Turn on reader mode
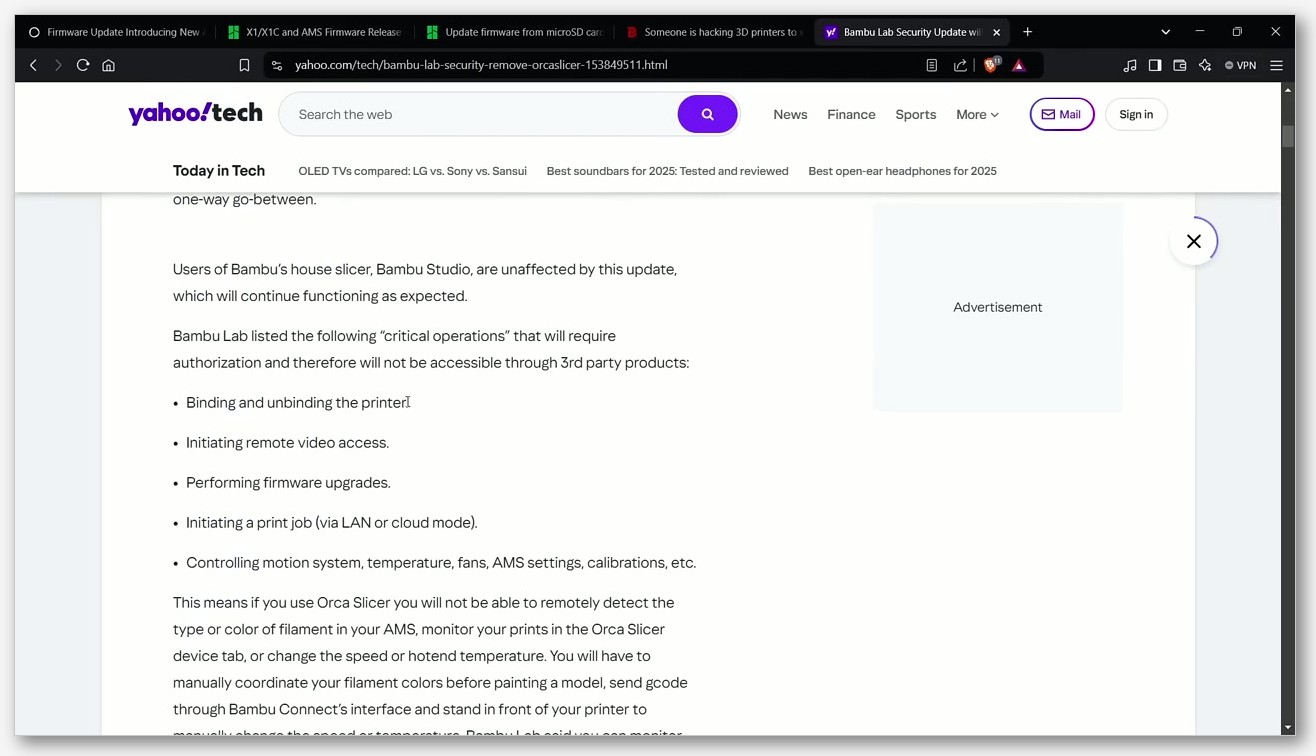Image resolution: width=1316 pixels, height=756 pixels. tap(931, 65)
